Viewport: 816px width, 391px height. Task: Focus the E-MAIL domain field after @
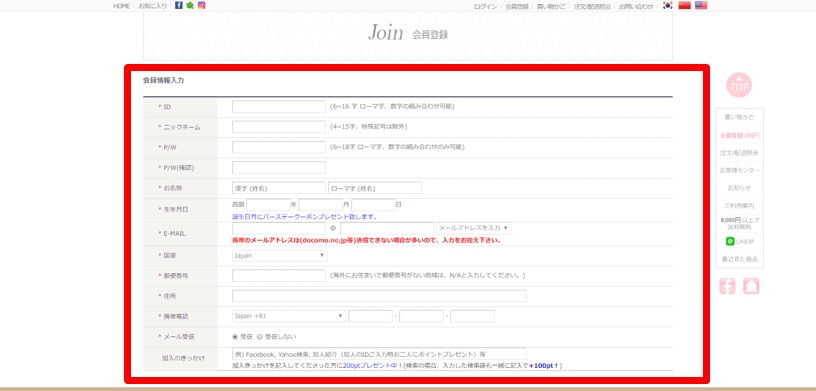pos(387,228)
